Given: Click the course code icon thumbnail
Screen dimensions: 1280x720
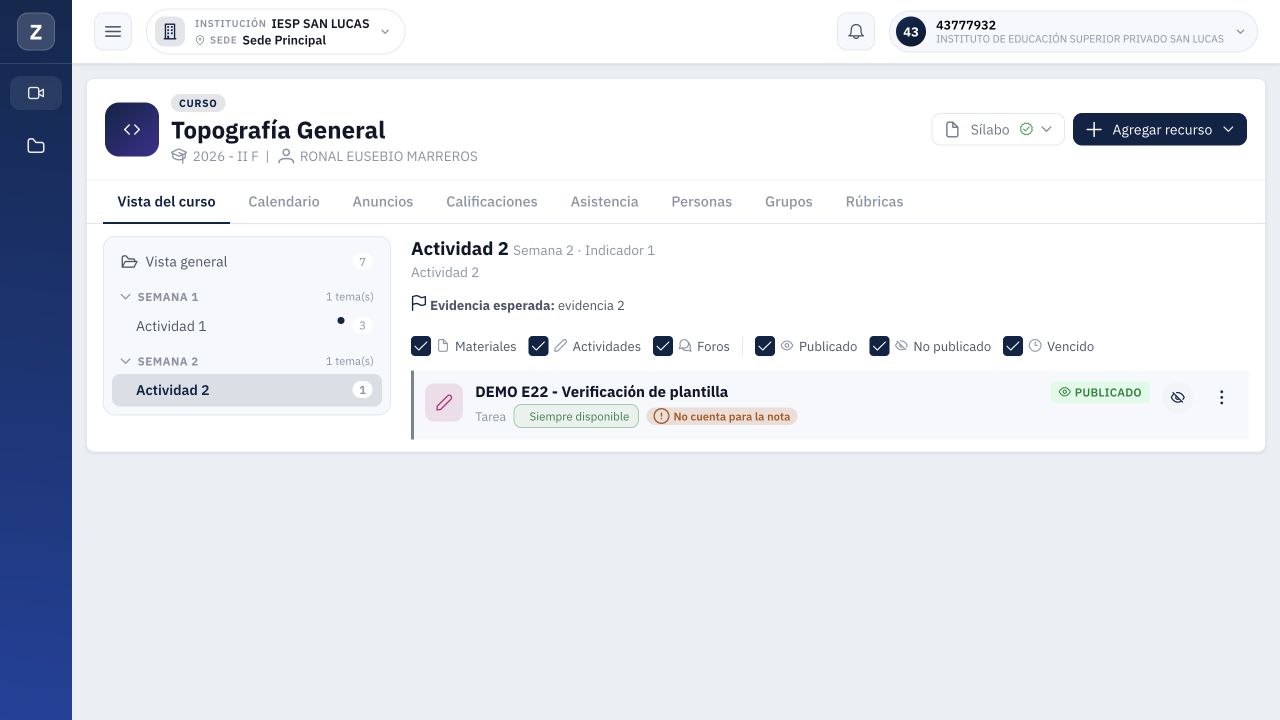Looking at the screenshot, I should coord(132,130).
